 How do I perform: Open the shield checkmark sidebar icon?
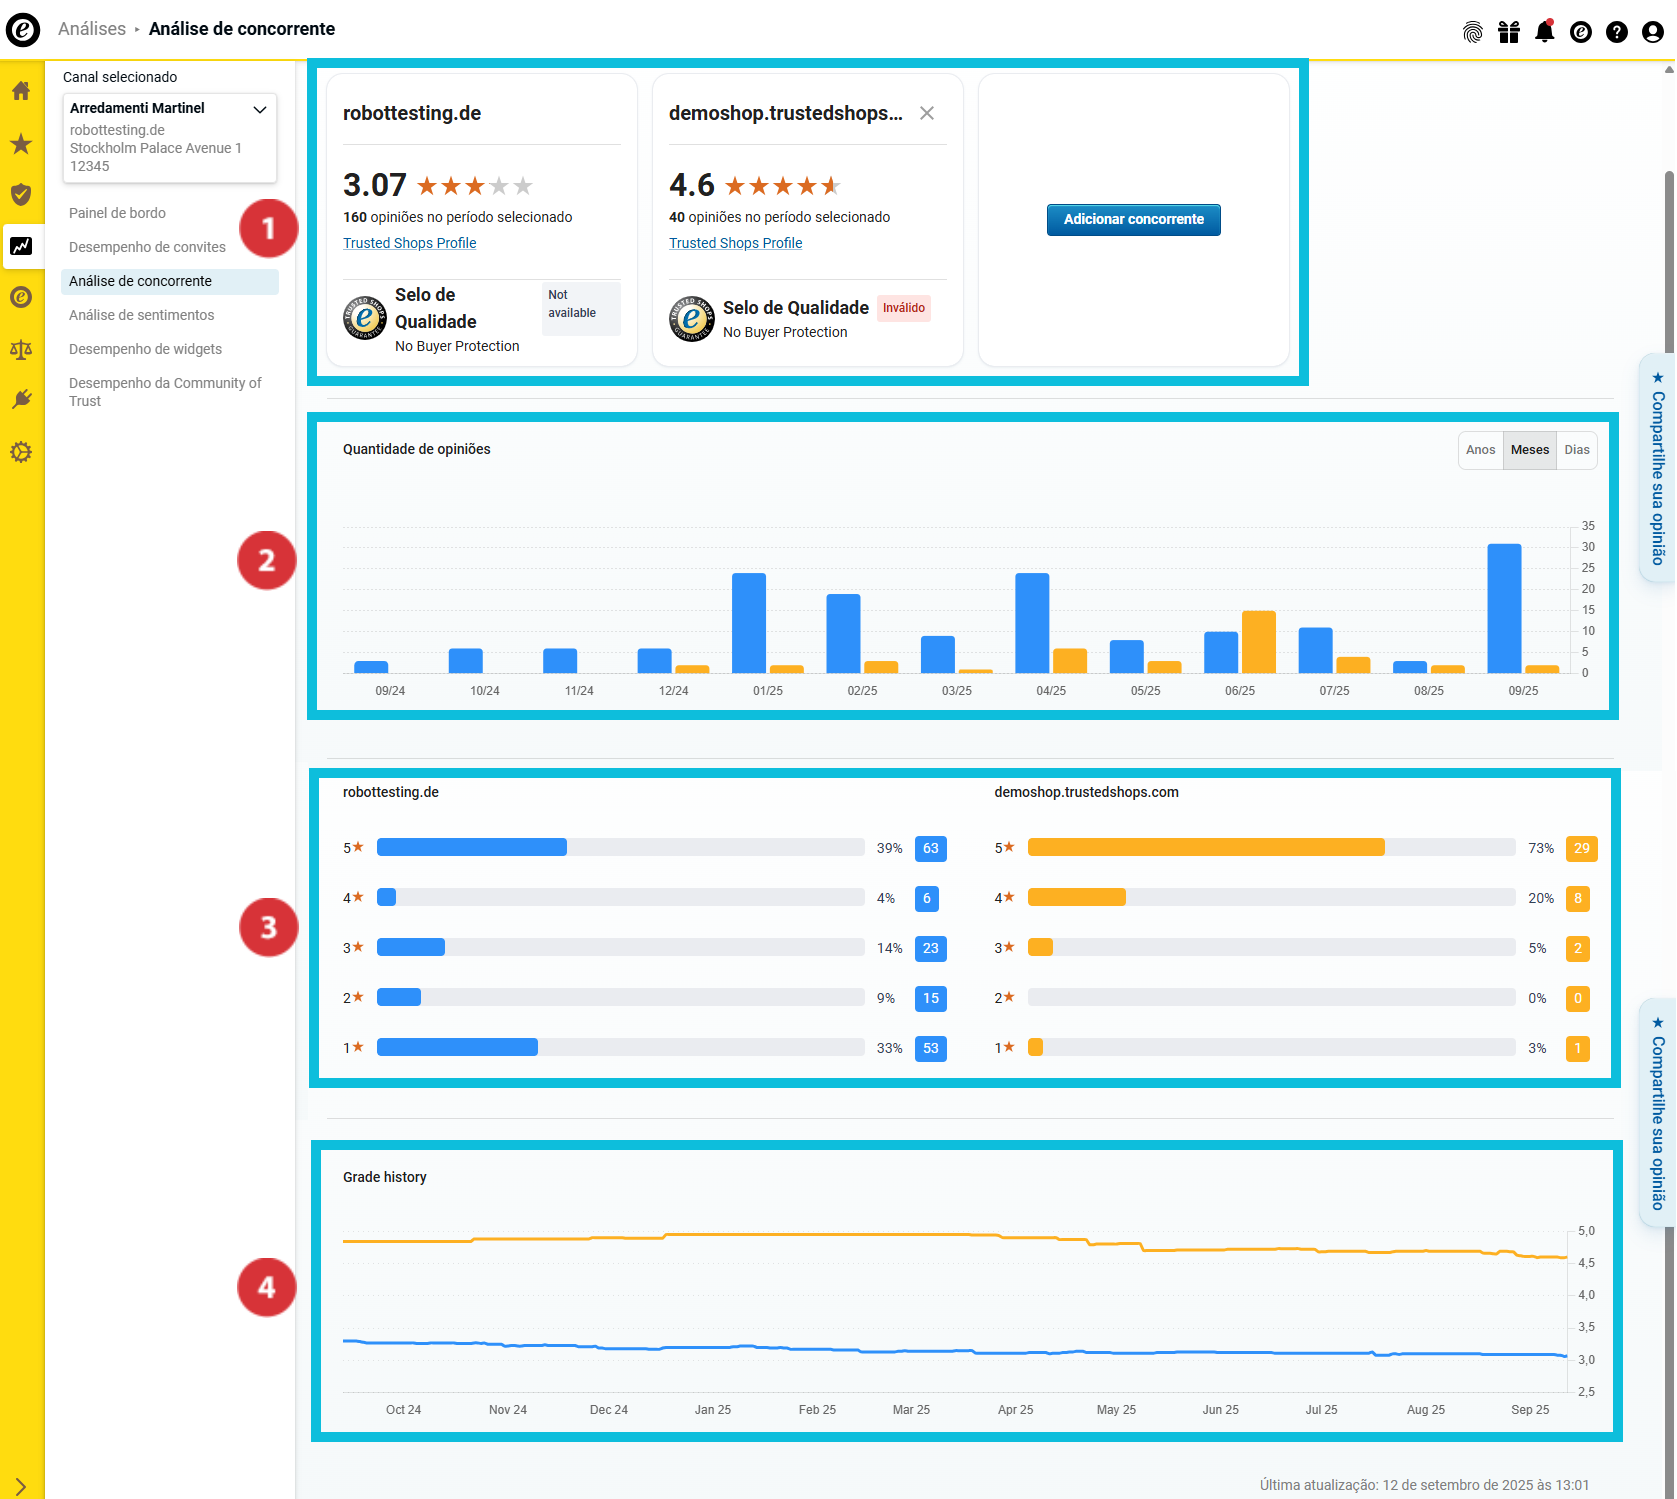pyautogui.click(x=21, y=194)
